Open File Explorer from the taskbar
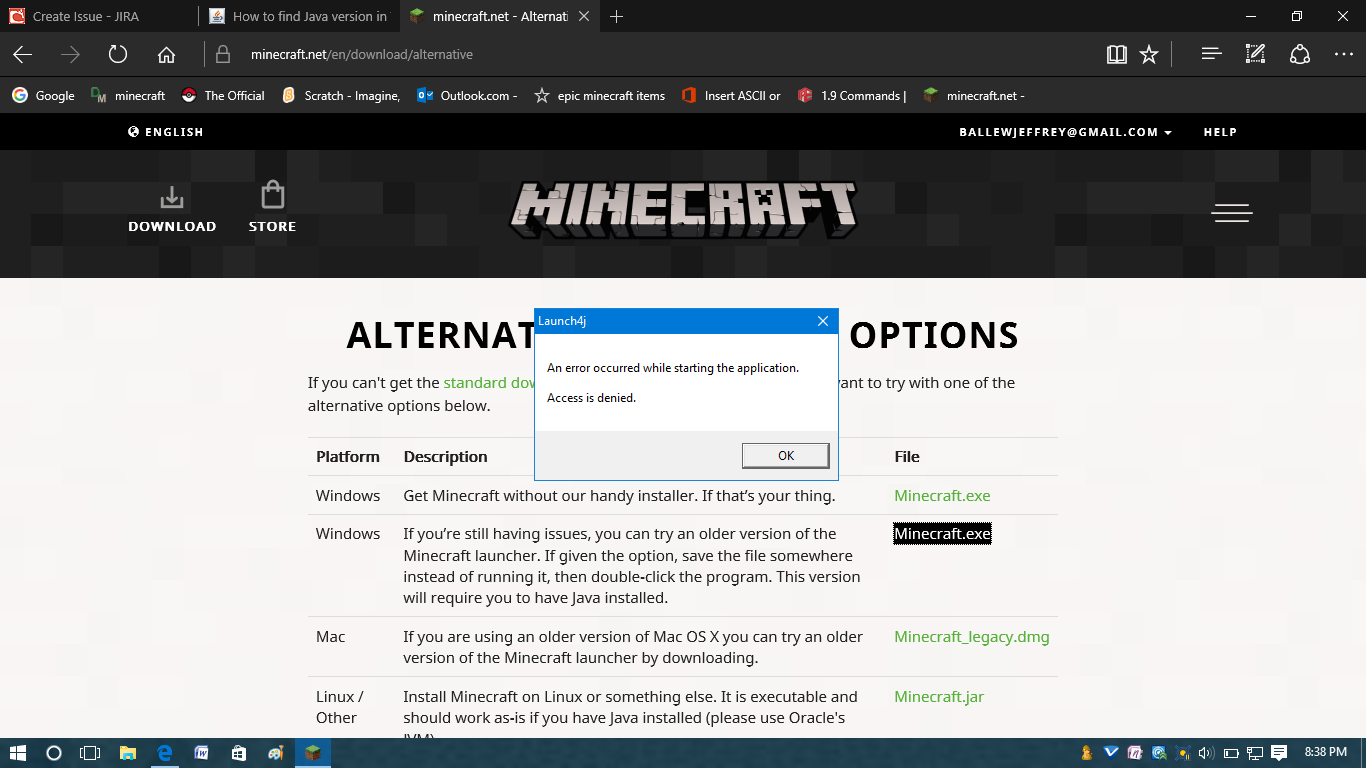Screen dimensions: 1366x768 [128, 753]
